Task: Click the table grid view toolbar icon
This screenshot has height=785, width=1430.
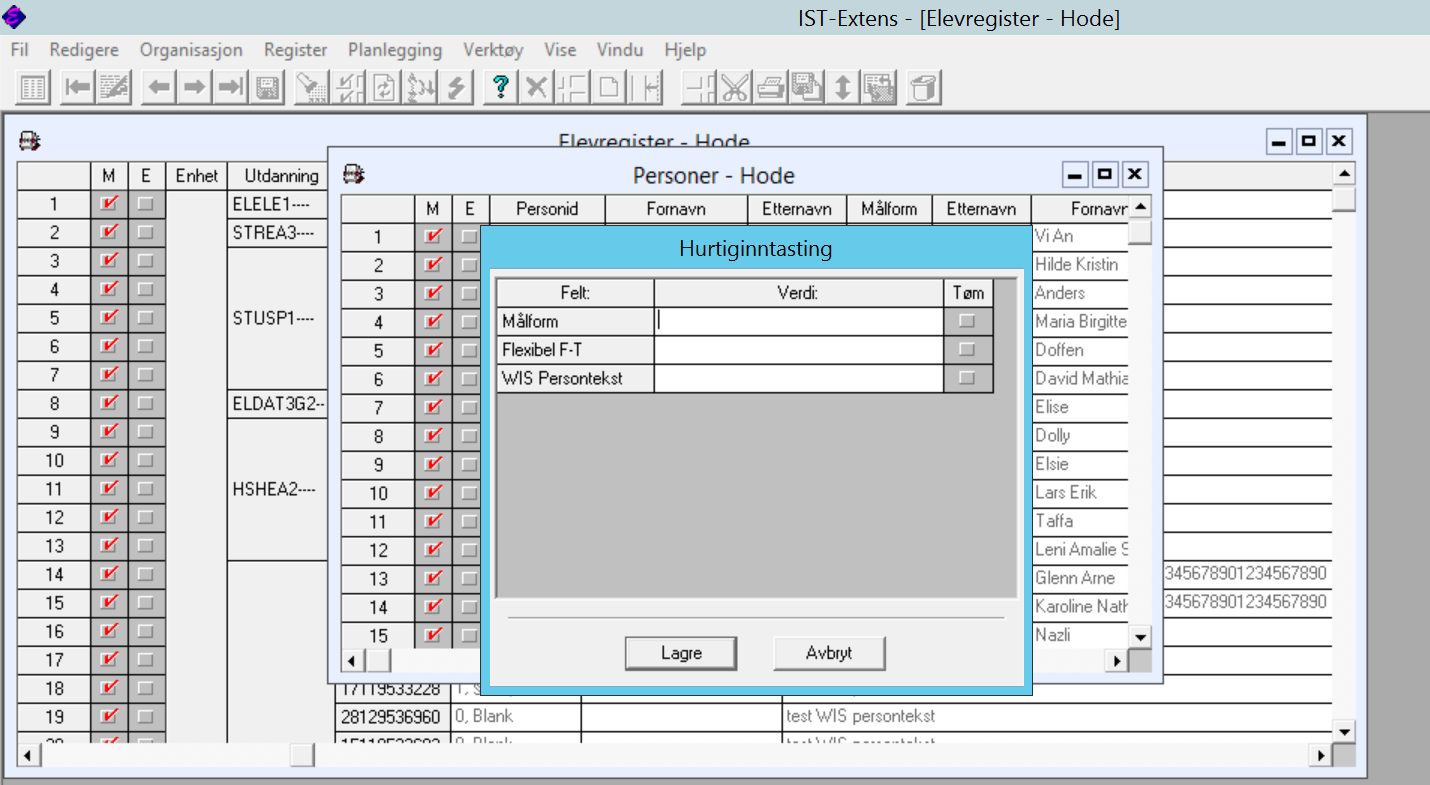Action: pos(33,88)
